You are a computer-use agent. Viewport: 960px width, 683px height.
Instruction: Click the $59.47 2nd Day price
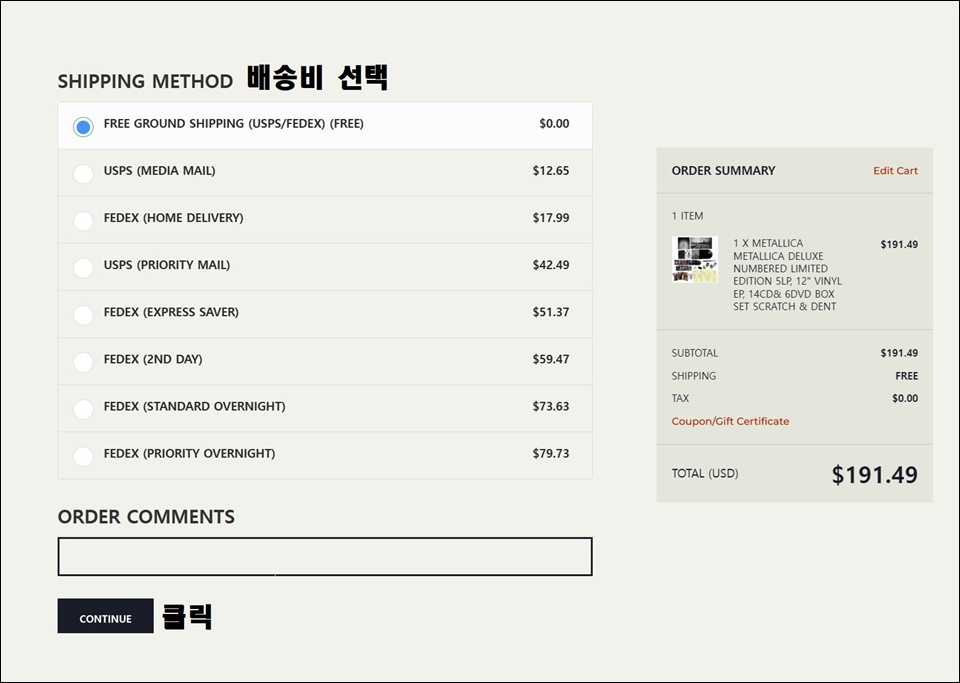click(x=551, y=359)
